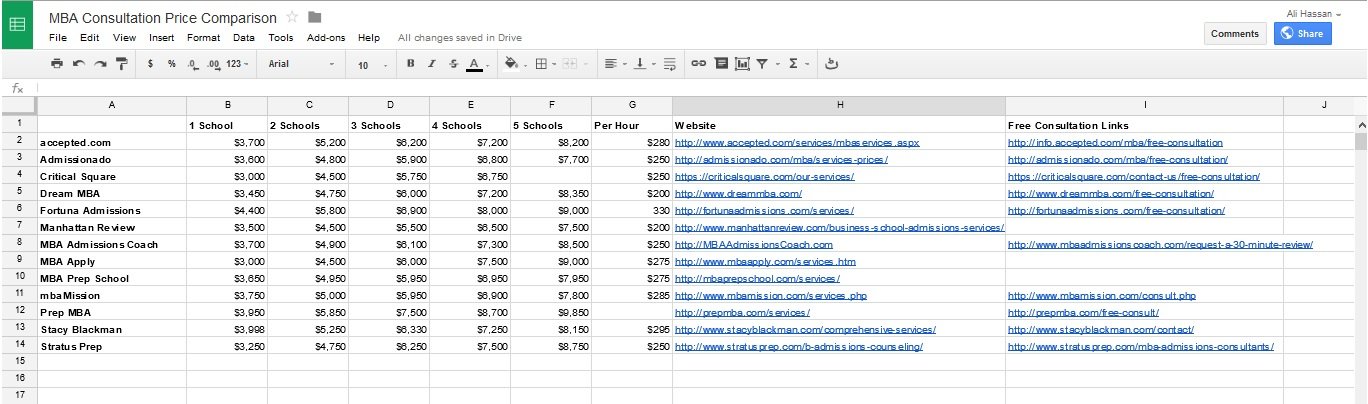The image size is (1368, 404).
Task: Select column H header
Action: point(839,105)
